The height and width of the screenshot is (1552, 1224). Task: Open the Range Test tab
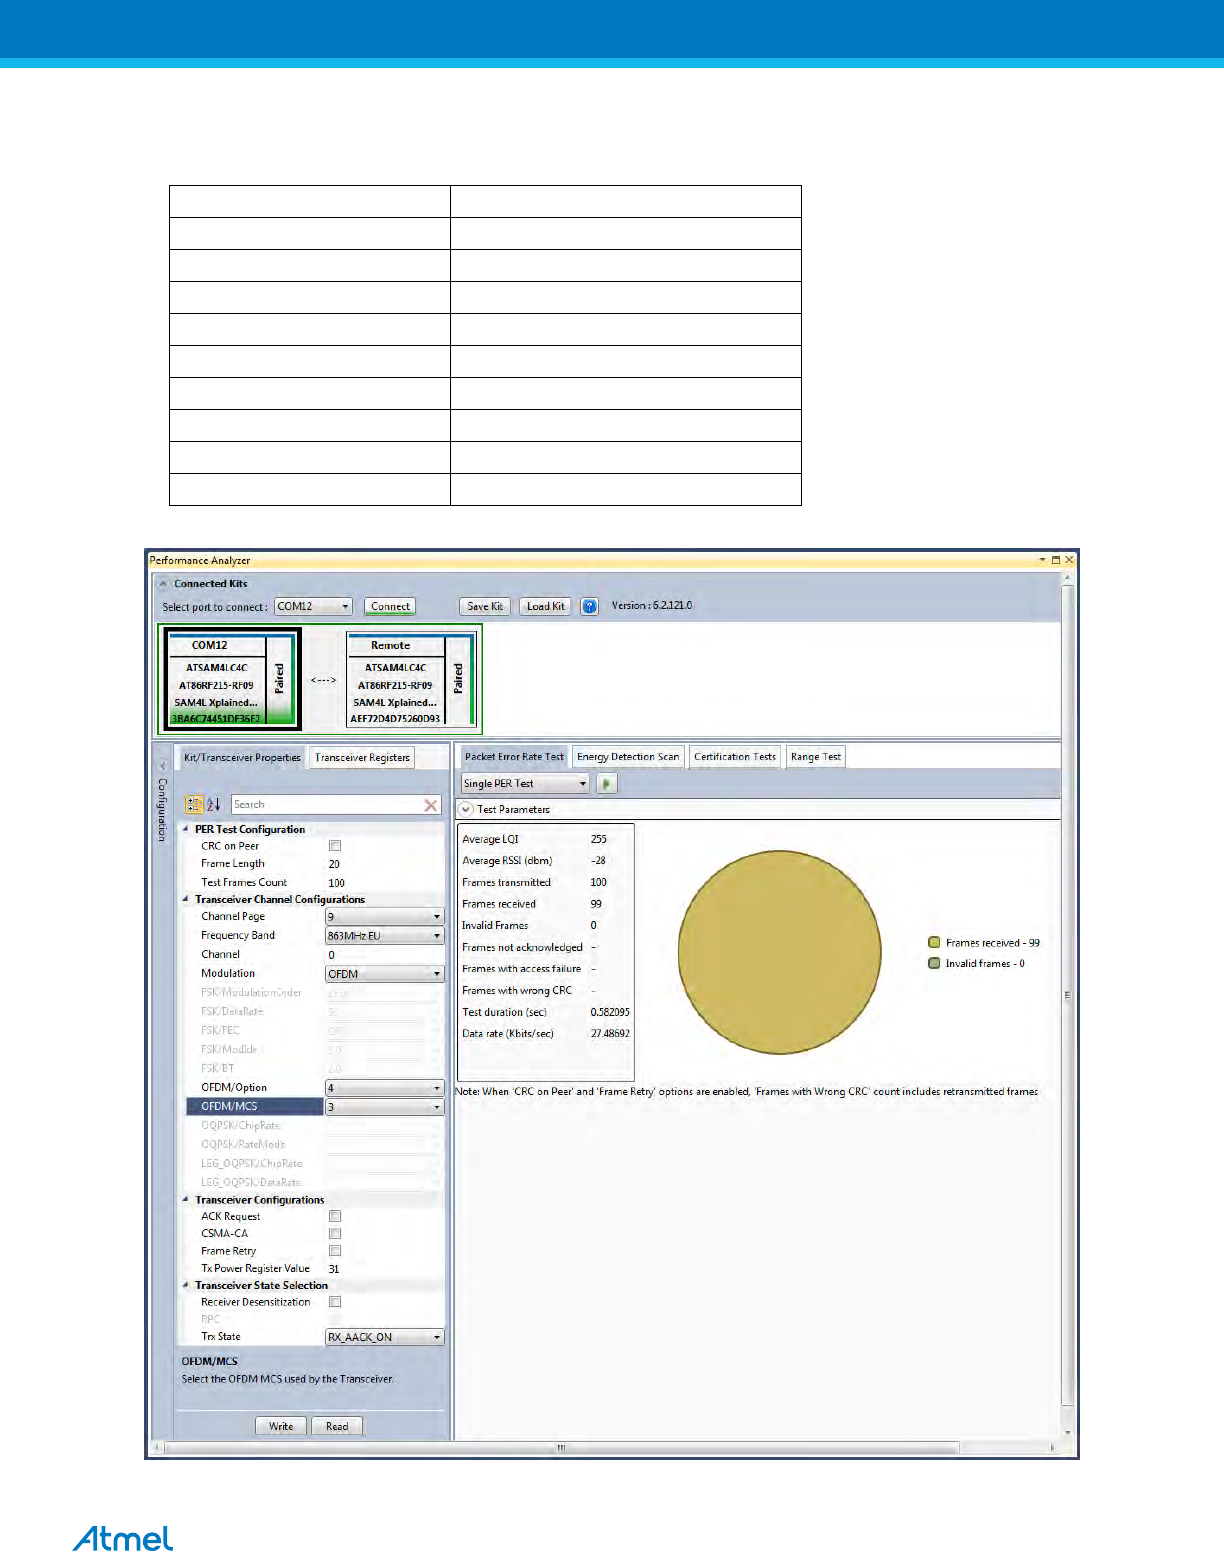816,757
